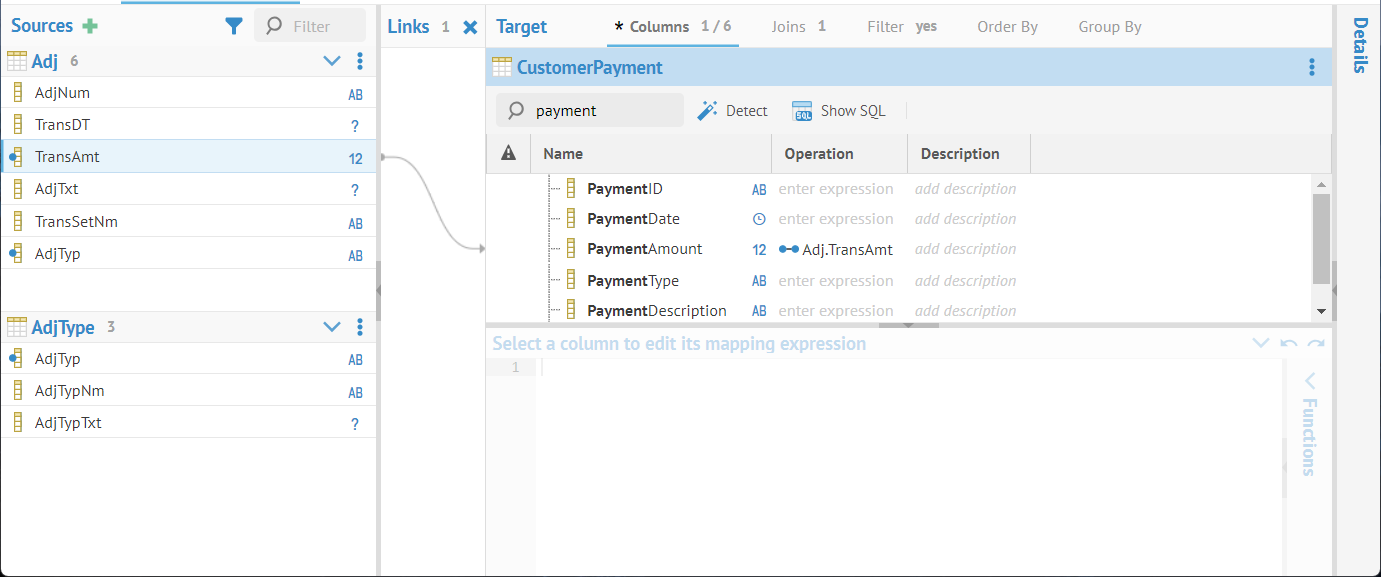1381x577 pixels.
Task: Select the TransAmt source column
Action: coord(68,157)
